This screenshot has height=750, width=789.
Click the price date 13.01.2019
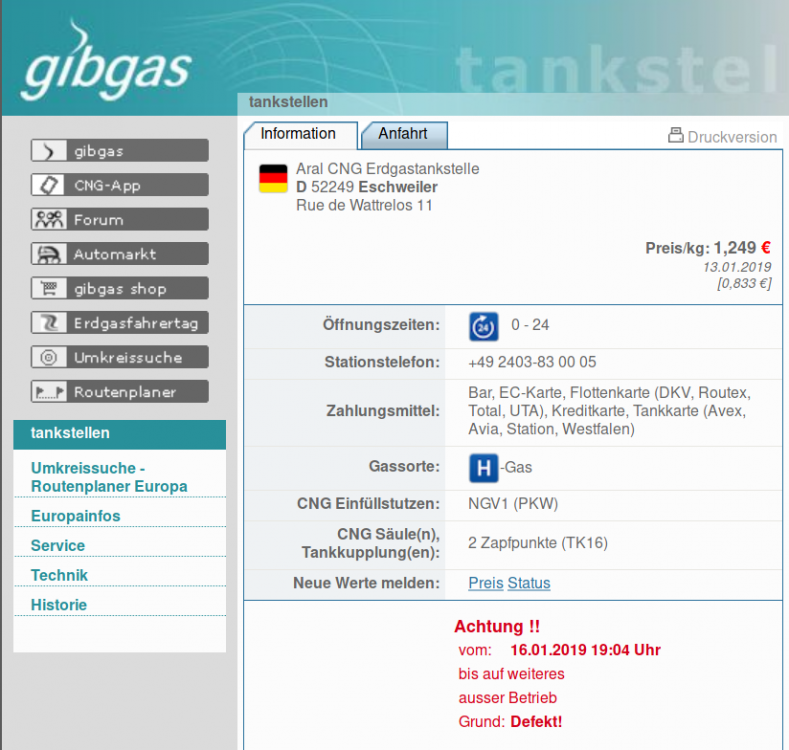tap(737, 267)
